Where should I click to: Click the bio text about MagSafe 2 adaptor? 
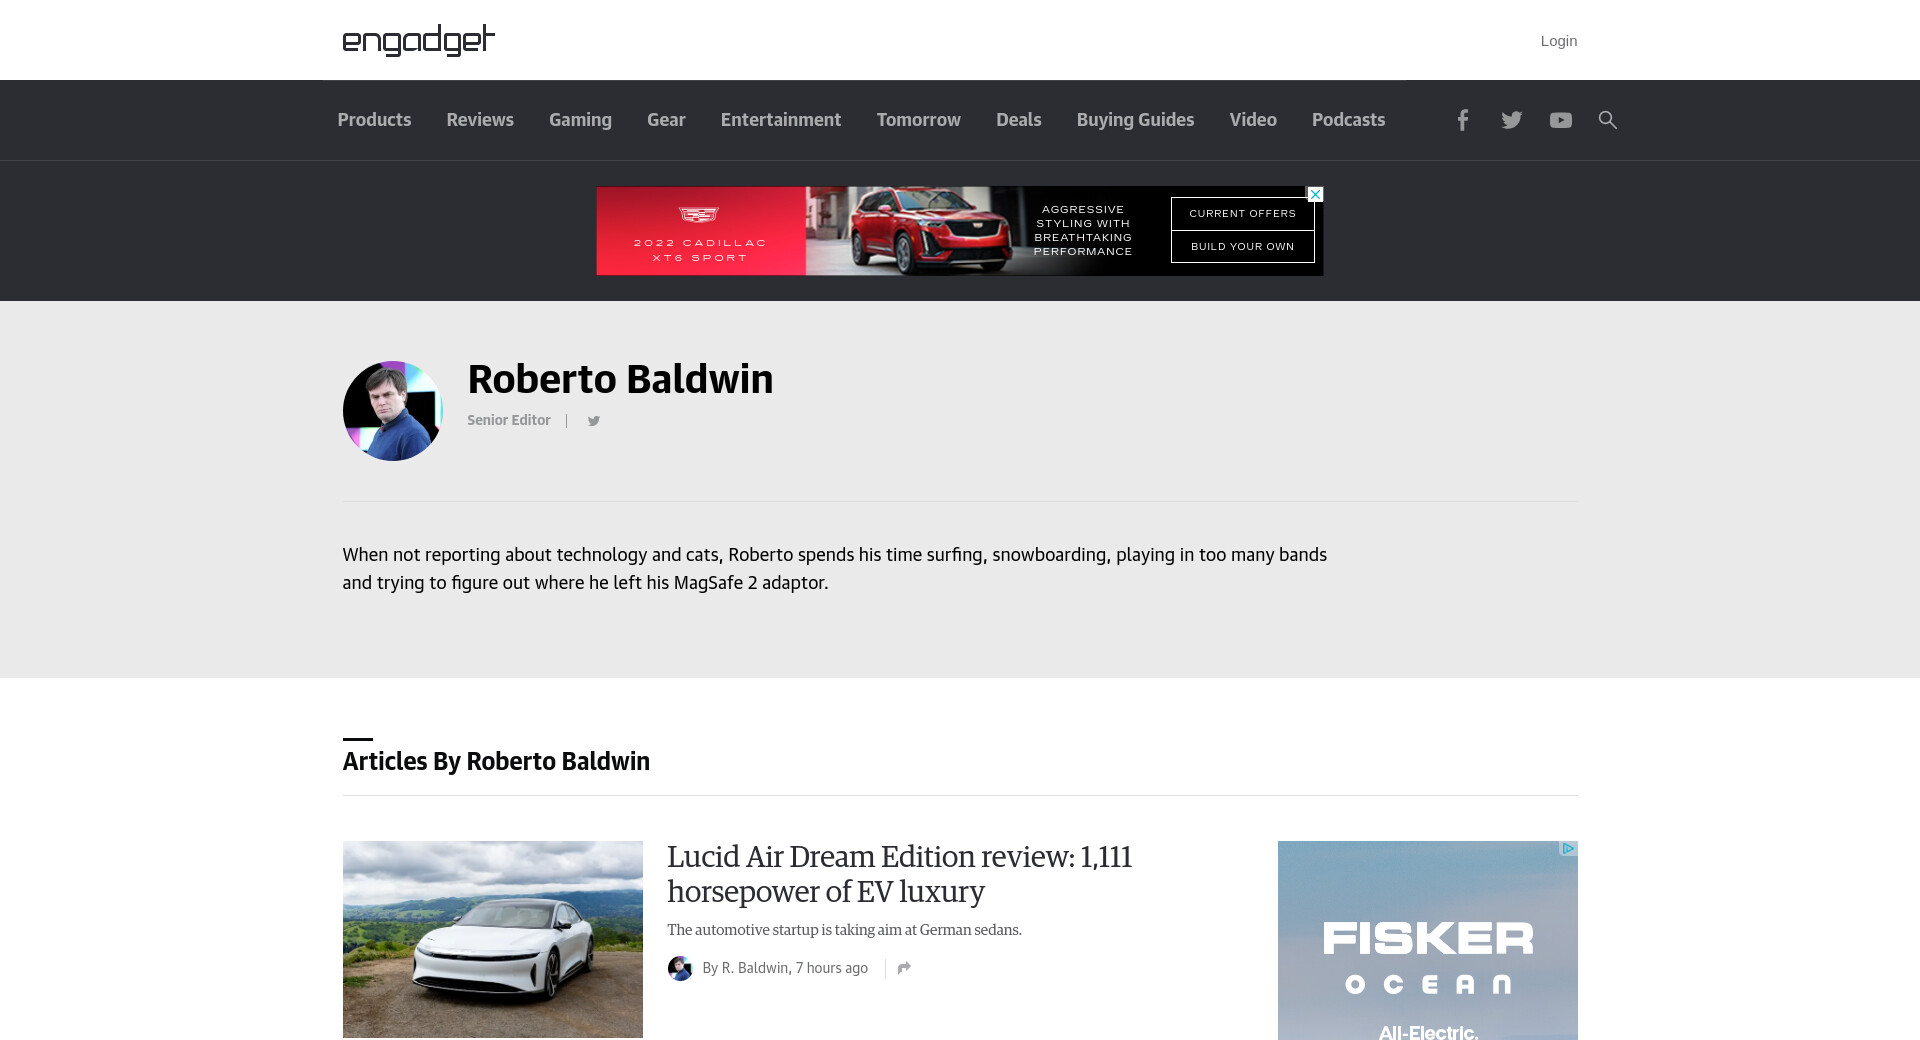tap(835, 569)
